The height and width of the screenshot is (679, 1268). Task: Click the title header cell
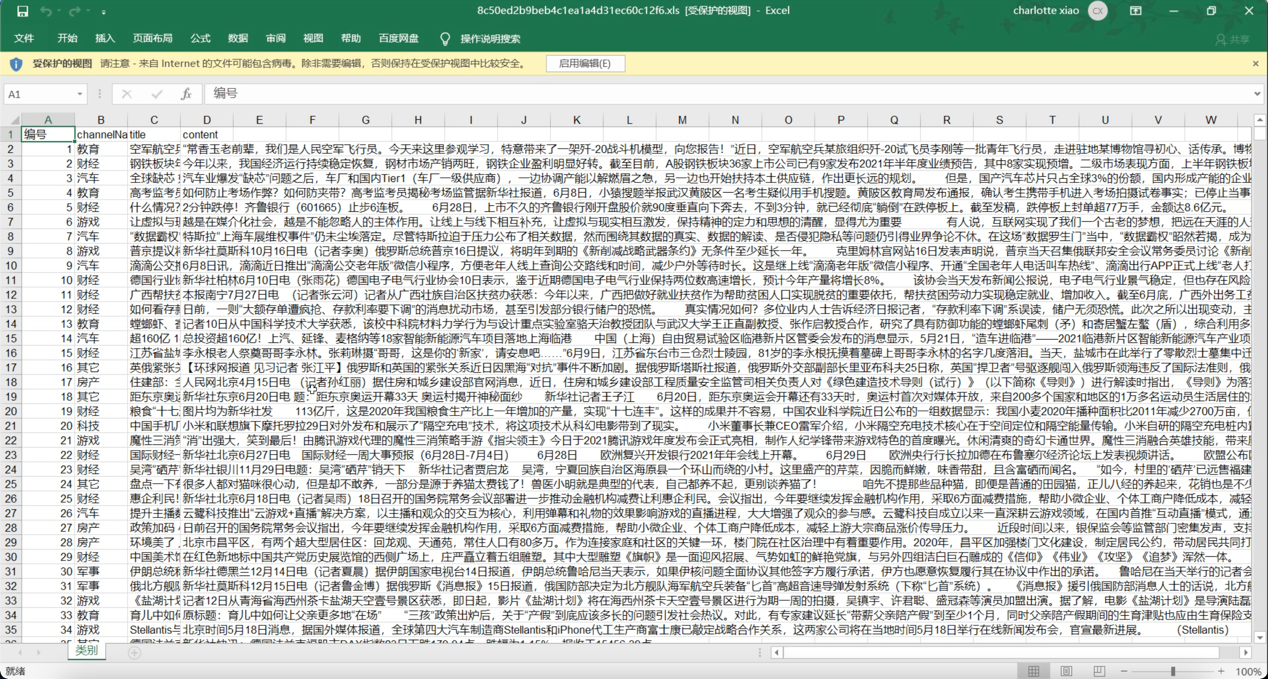tap(154, 134)
